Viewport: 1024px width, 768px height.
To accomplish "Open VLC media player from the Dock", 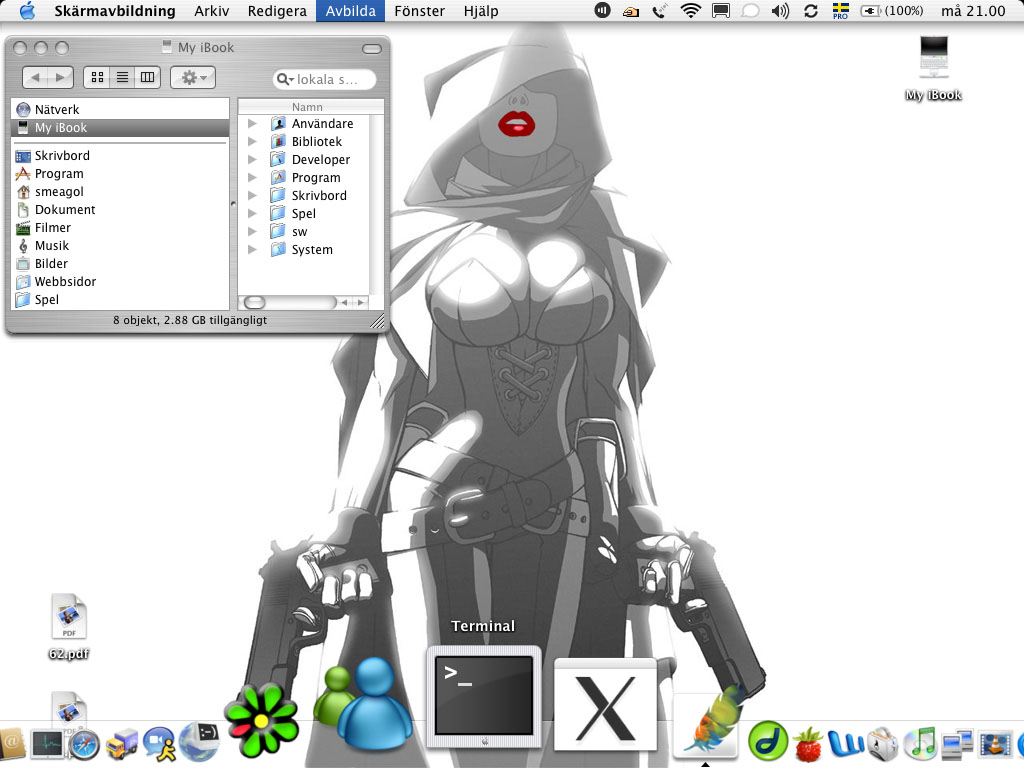I will (994, 744).
